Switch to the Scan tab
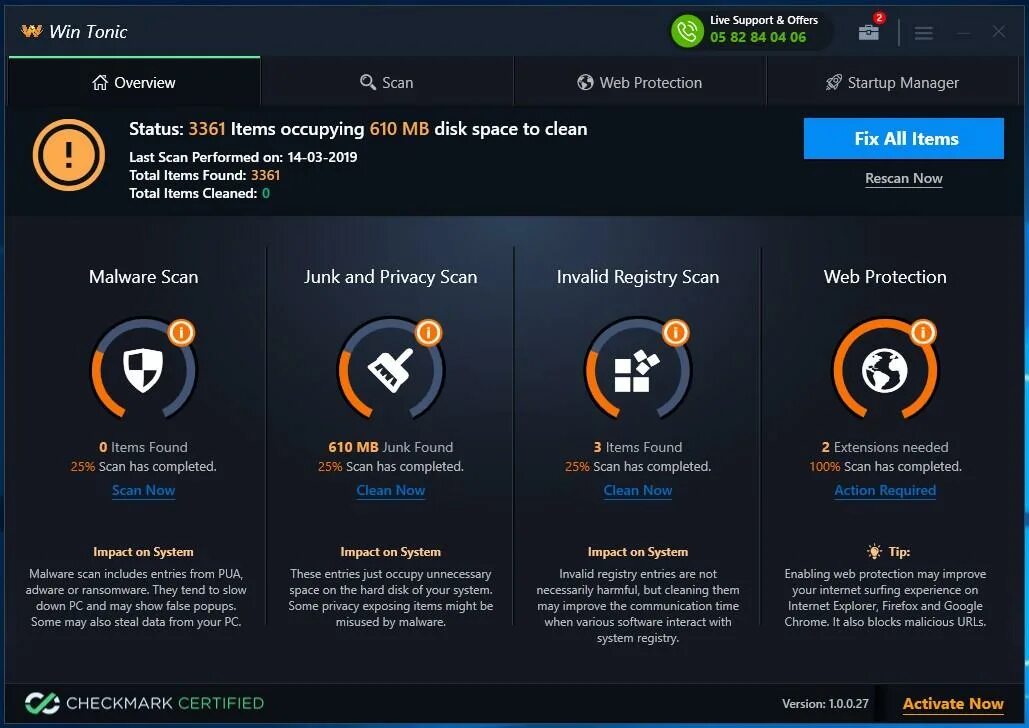This screenshot has width=1029, height=728. click(x=387, y=82)
